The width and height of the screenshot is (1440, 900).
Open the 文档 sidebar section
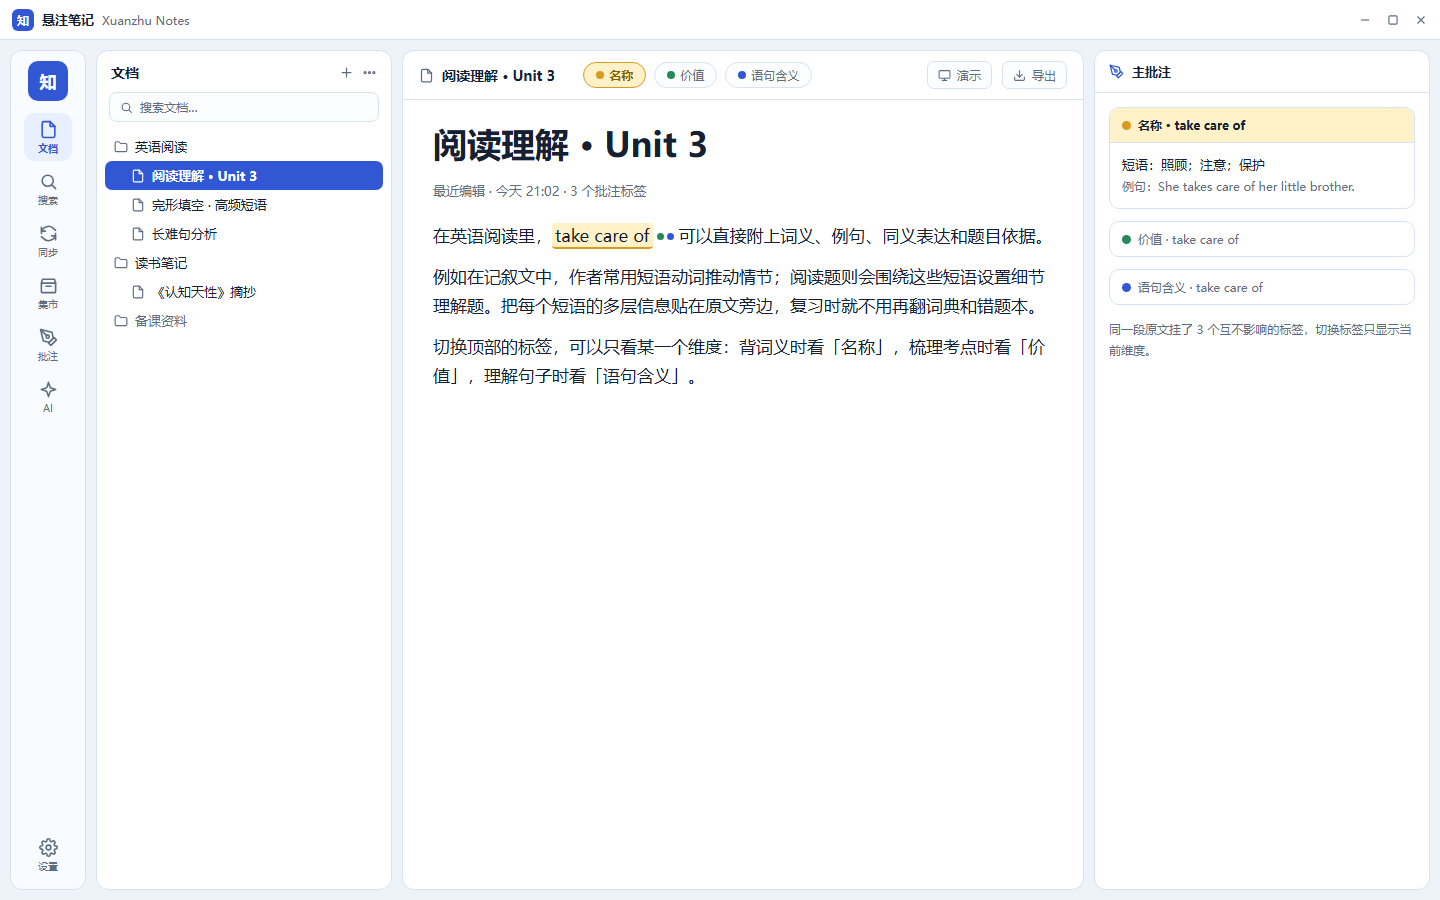pos(48,137)
